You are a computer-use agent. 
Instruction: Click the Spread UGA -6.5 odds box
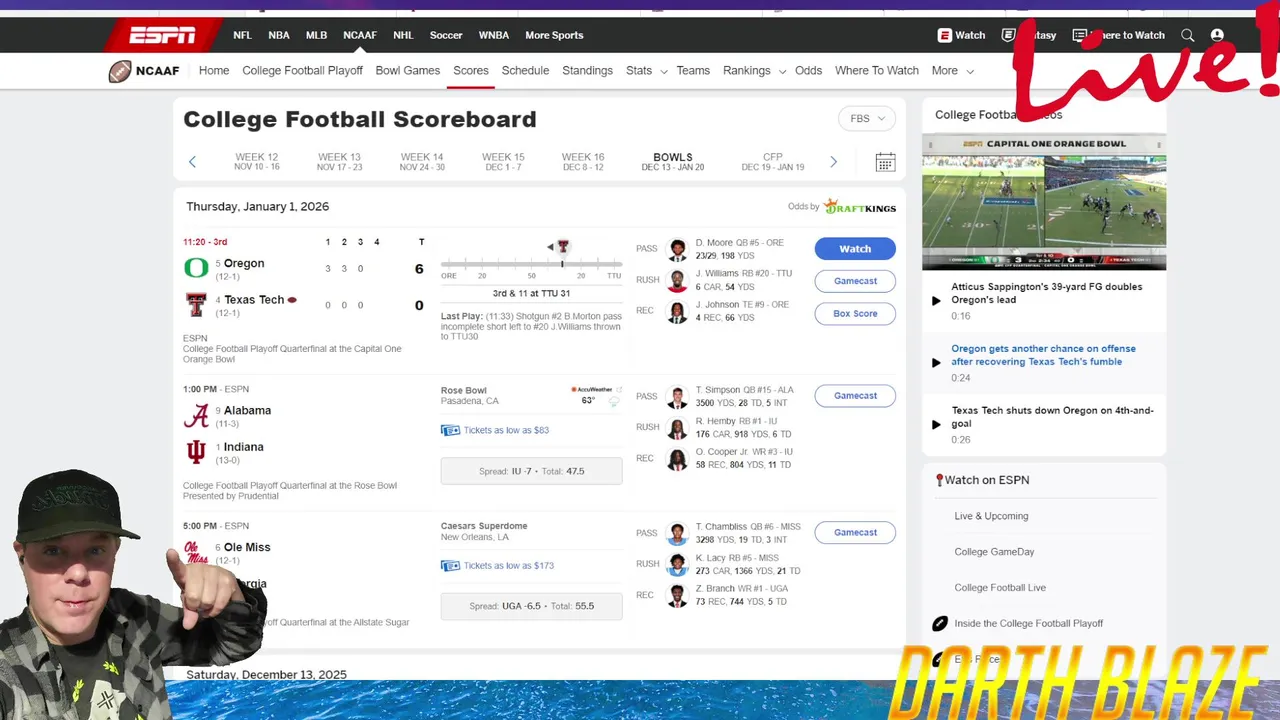coord(531,606)
